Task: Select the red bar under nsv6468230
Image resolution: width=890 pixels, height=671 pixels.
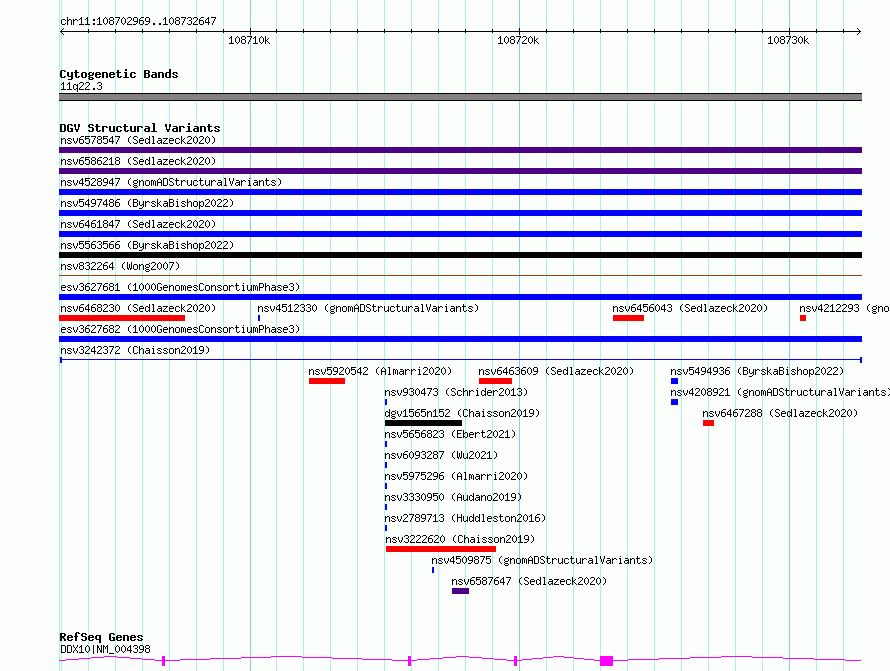Action: (122, 318)
